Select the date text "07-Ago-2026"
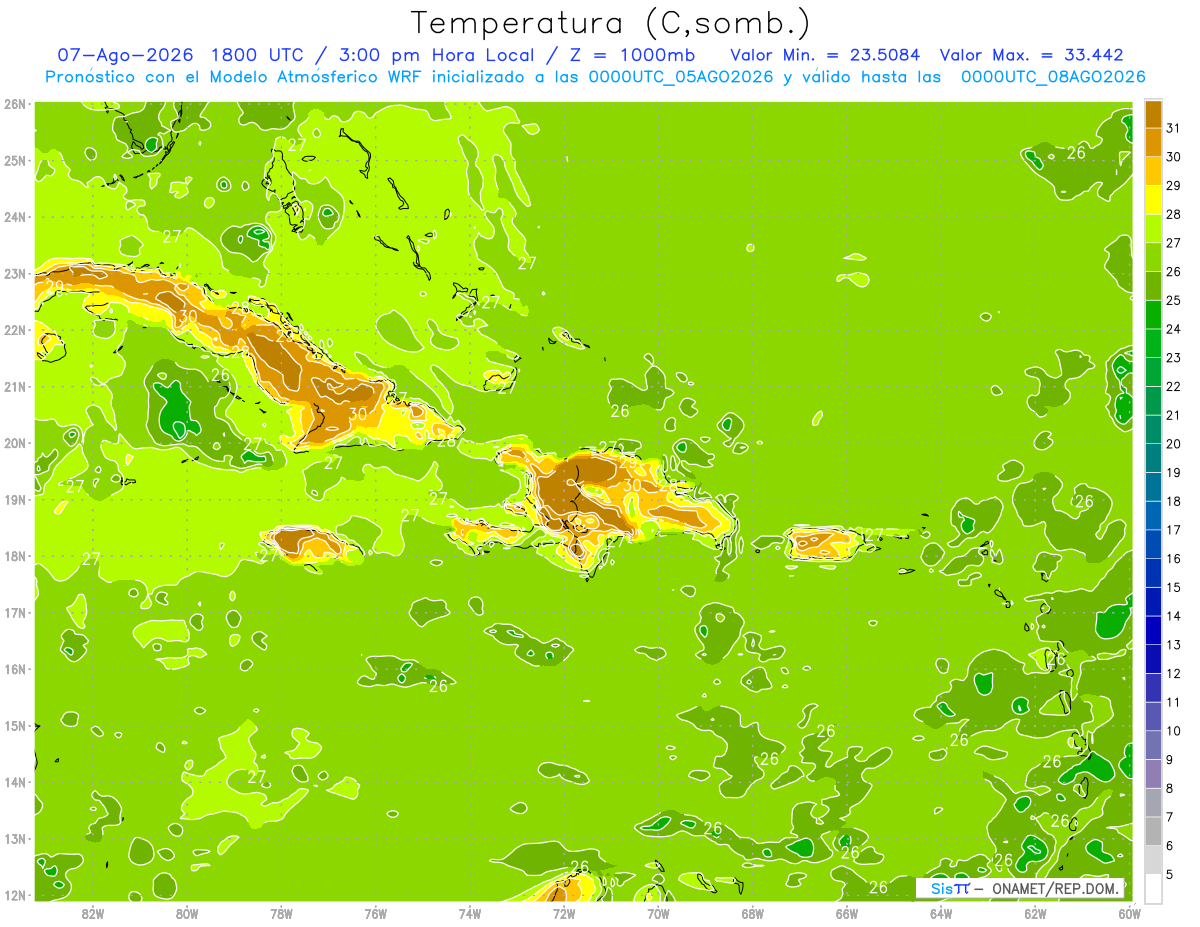This screenshot has width=1200, height=927. pyautogui.click(x=126, y=55)
